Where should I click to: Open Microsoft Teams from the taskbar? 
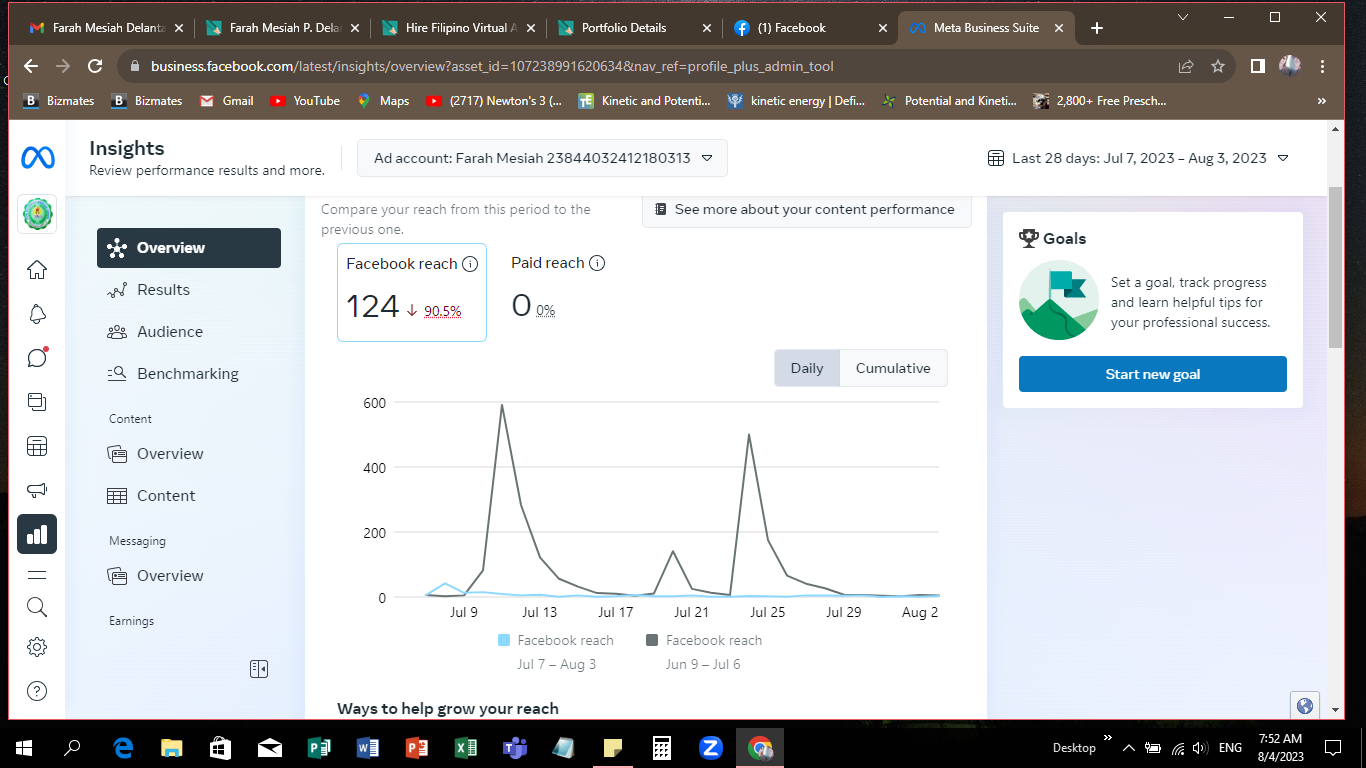coord(515,747)
